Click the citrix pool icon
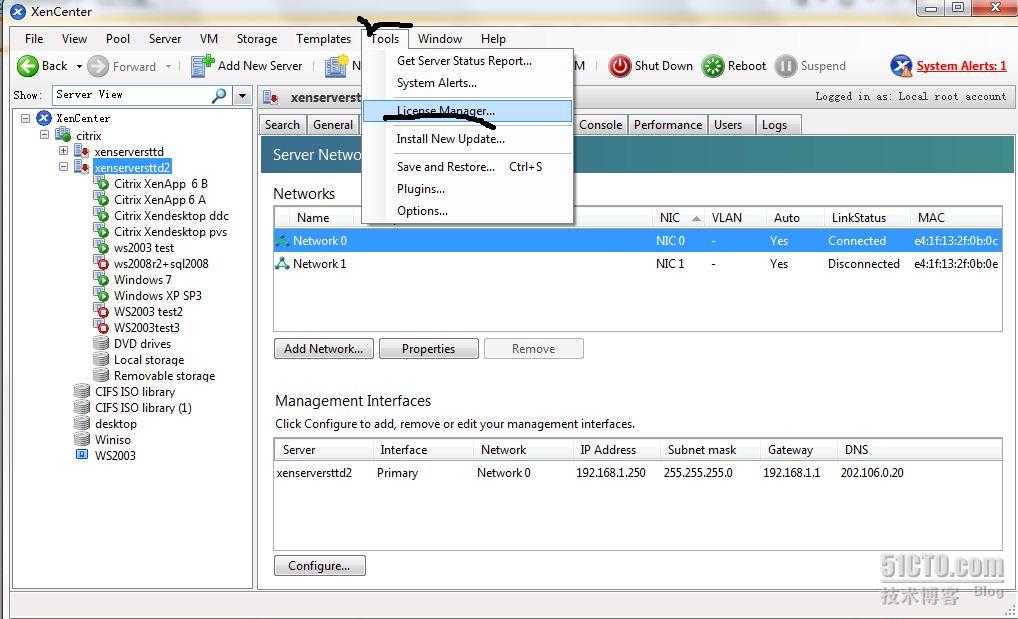 (x=63, y=135)
